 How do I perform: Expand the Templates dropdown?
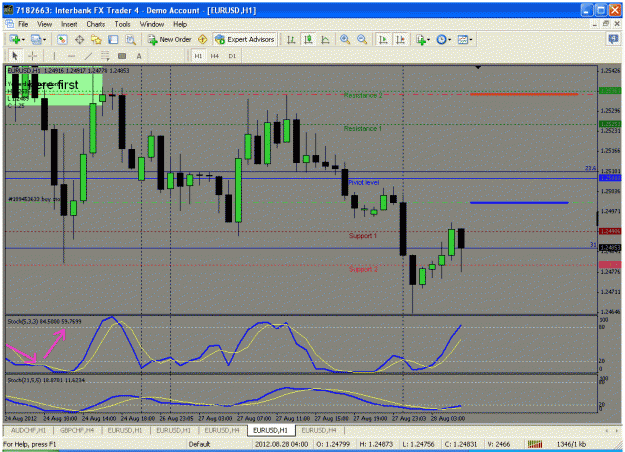click(x=471, y=39)
